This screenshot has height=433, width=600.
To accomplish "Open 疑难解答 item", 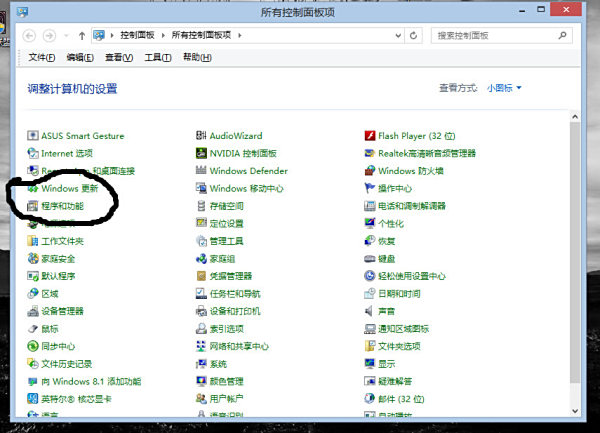I will coord(395,381).
